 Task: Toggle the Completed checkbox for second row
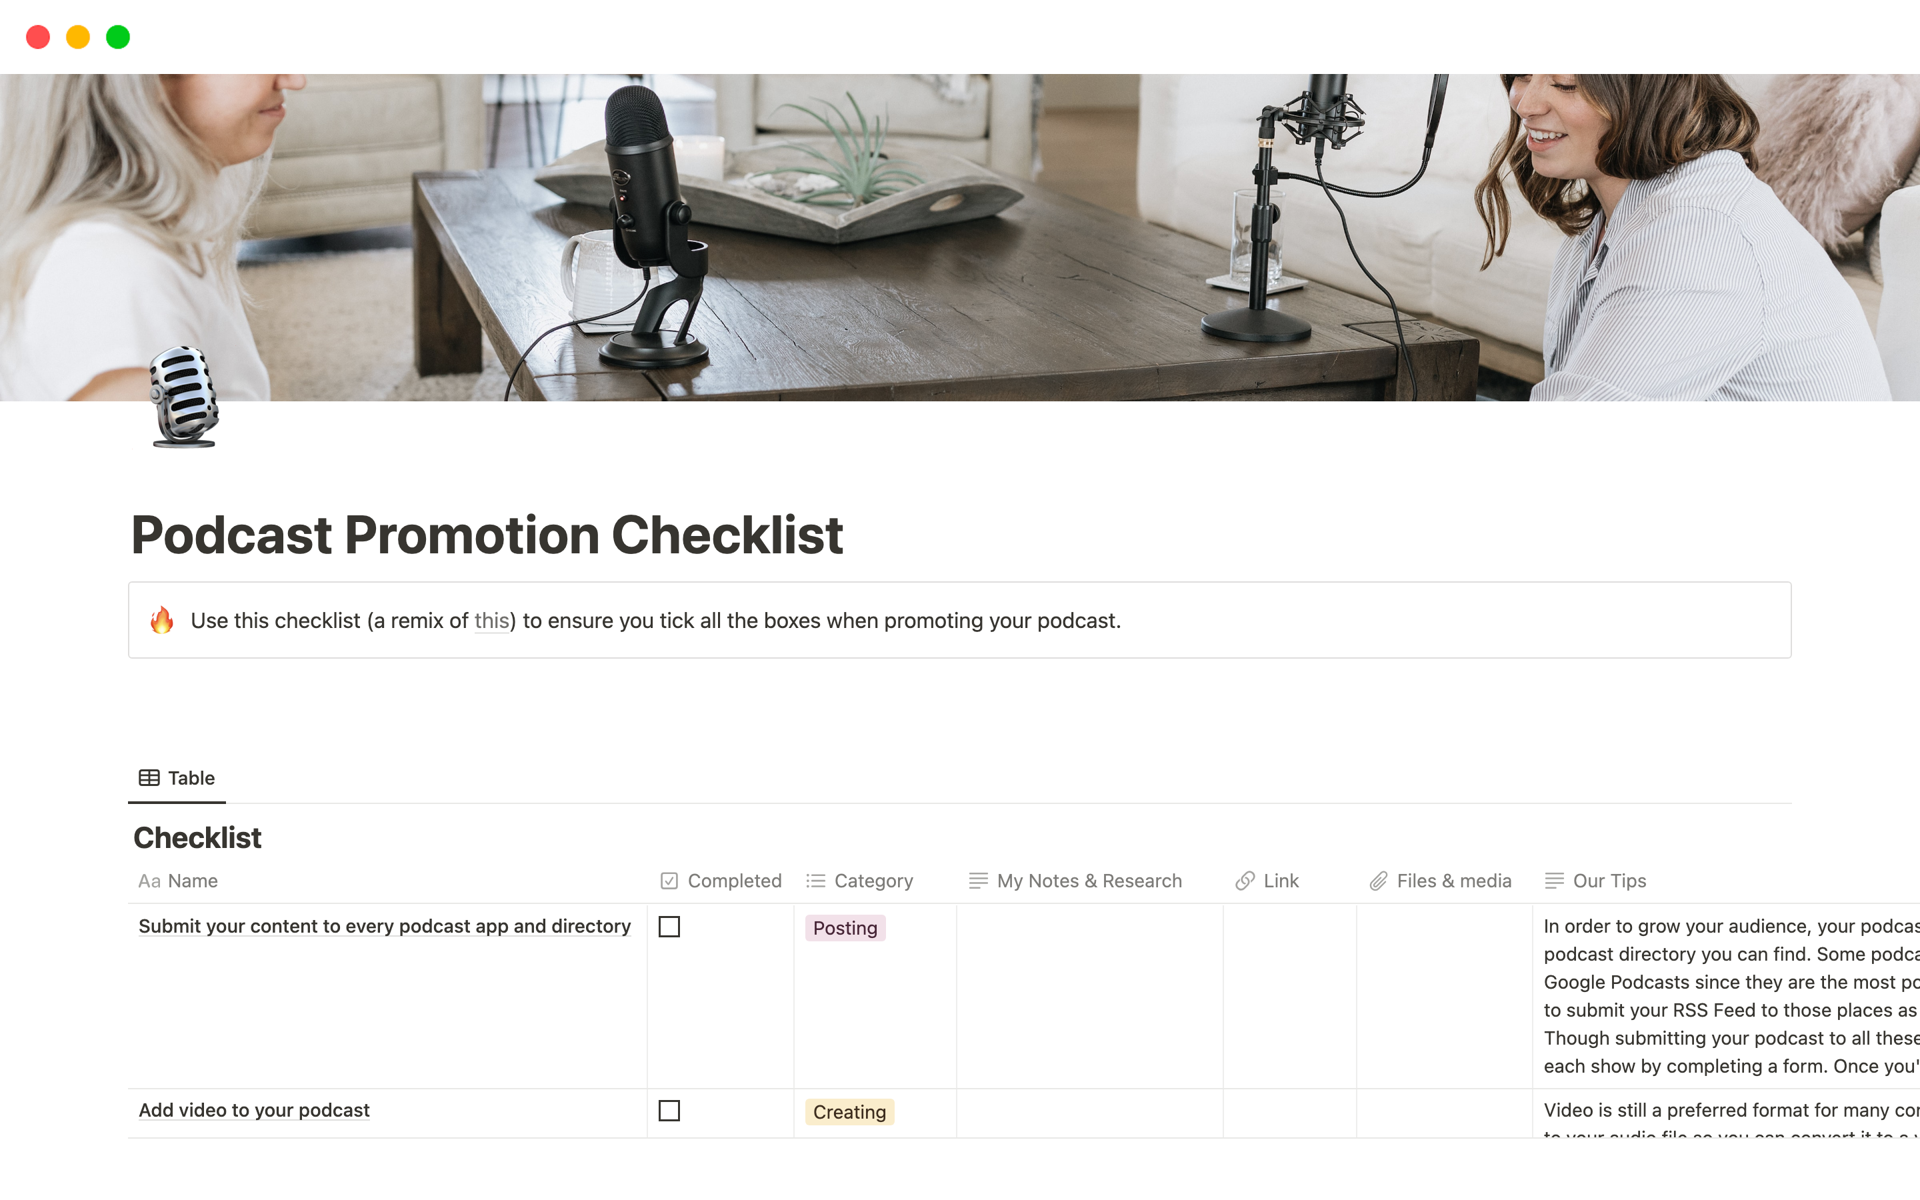pyautogui.click(x=669, y=1109)
